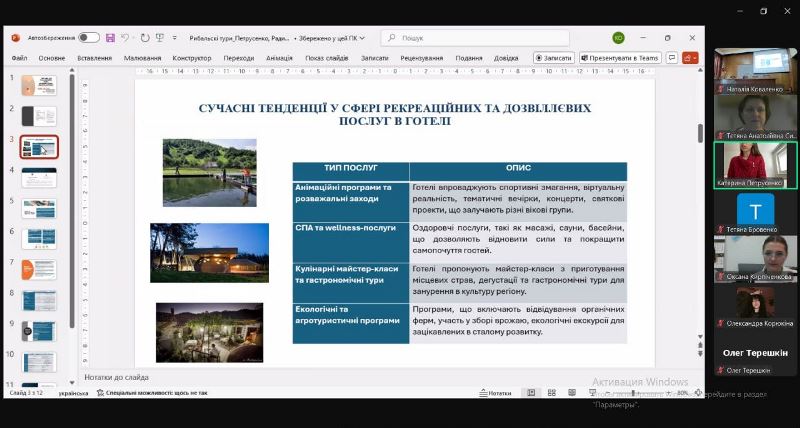Switch to the Анімація ribbon tab
The image size is (800, 428).
point(279,58)
